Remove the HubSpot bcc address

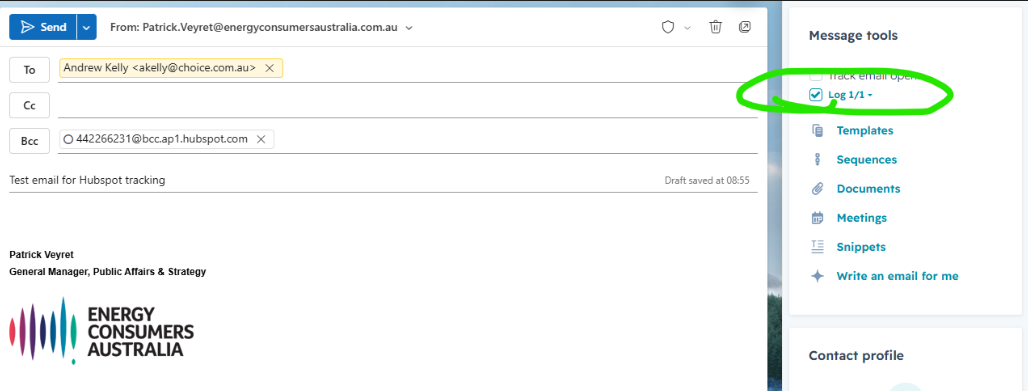click(260, 139)
